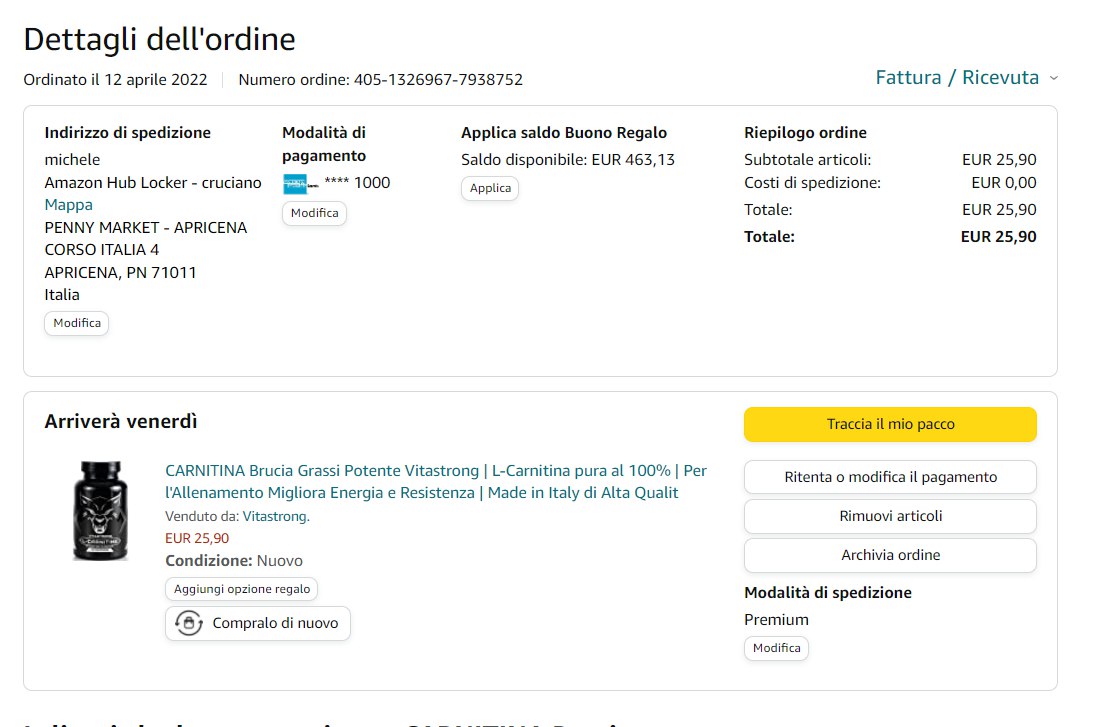This screenshot has height=727, width=1096.
Task: Click the Carnitina bottle product thumbnail
Action: click(101, 510)
